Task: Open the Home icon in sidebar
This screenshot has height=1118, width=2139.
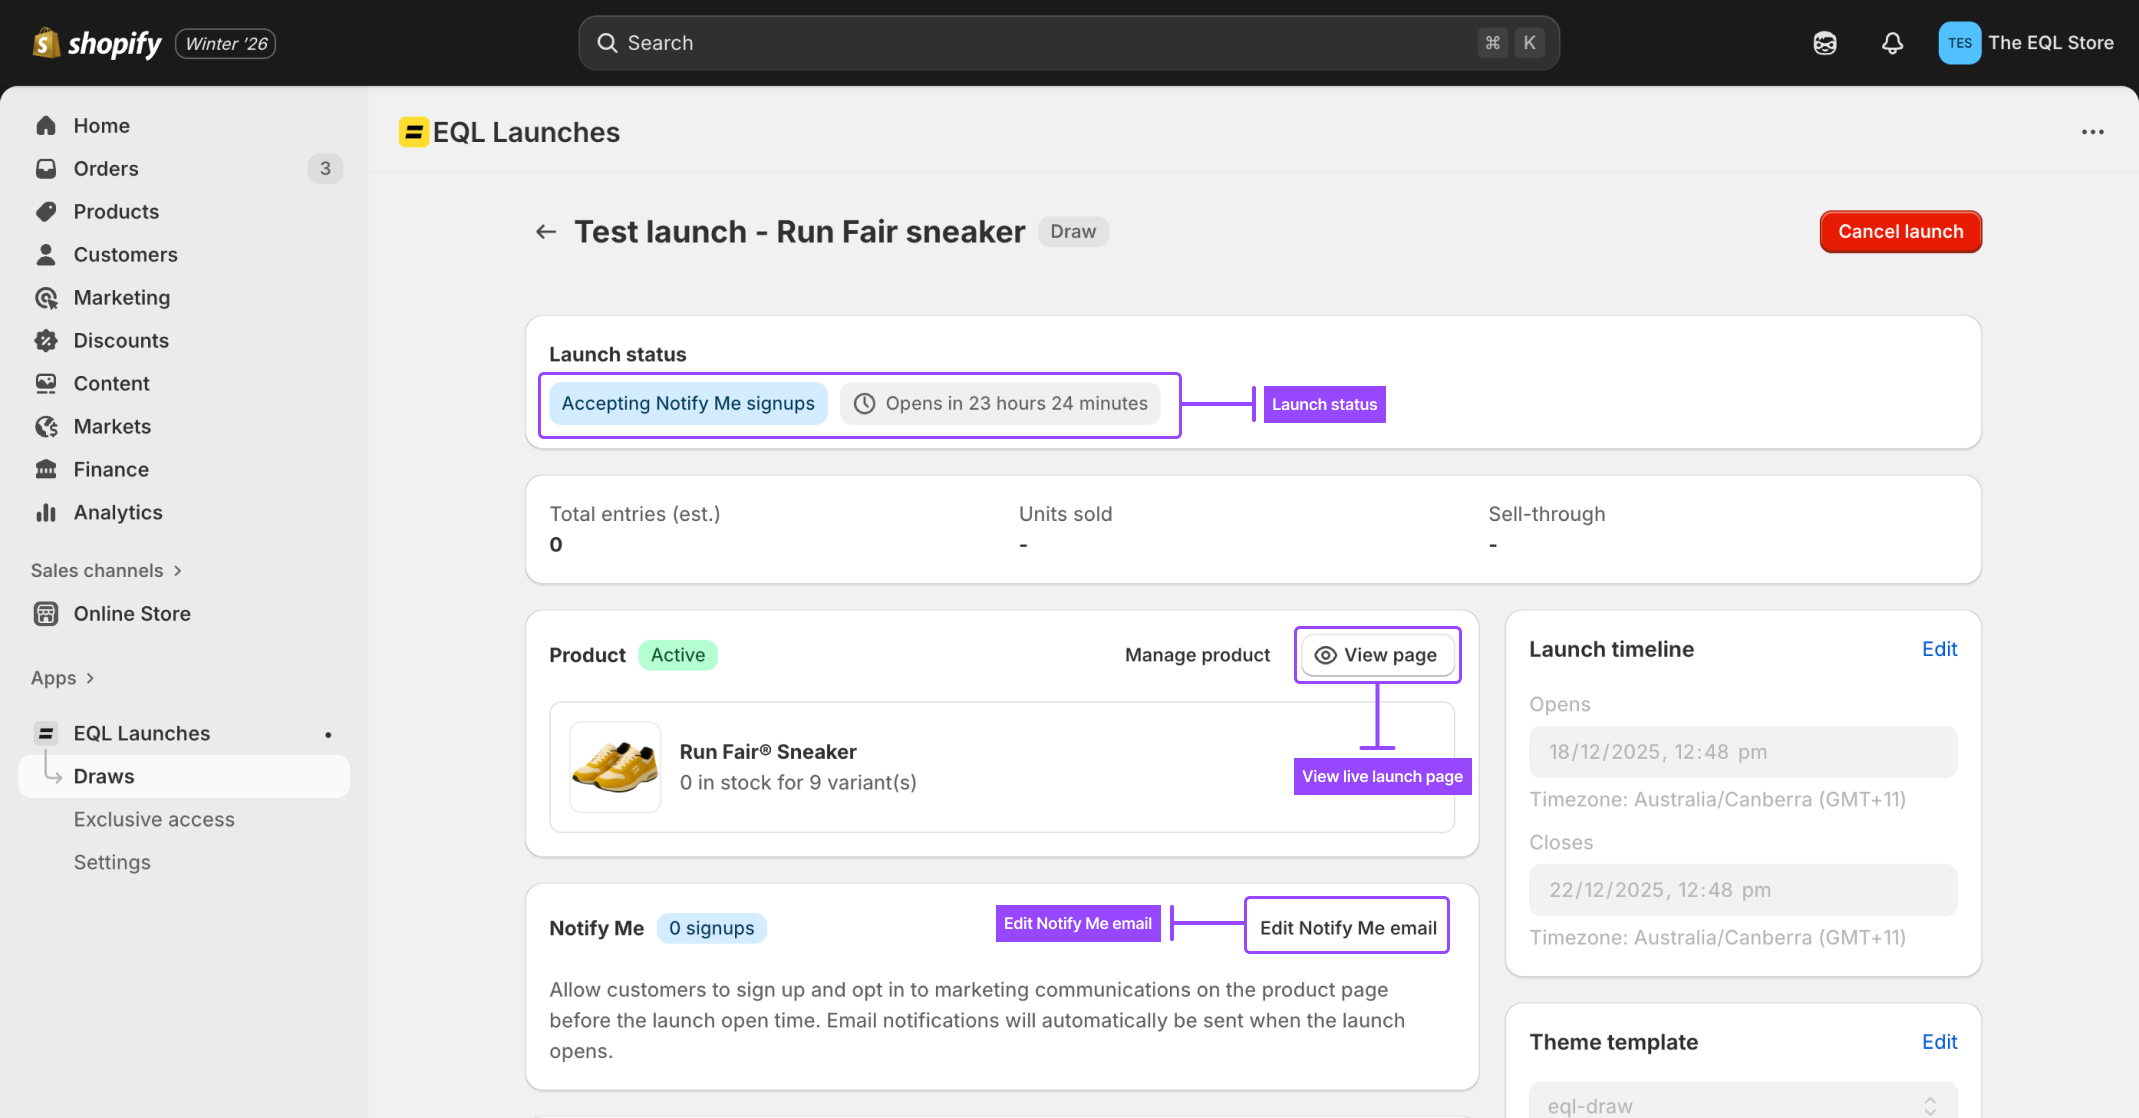Action: point(46,125)
